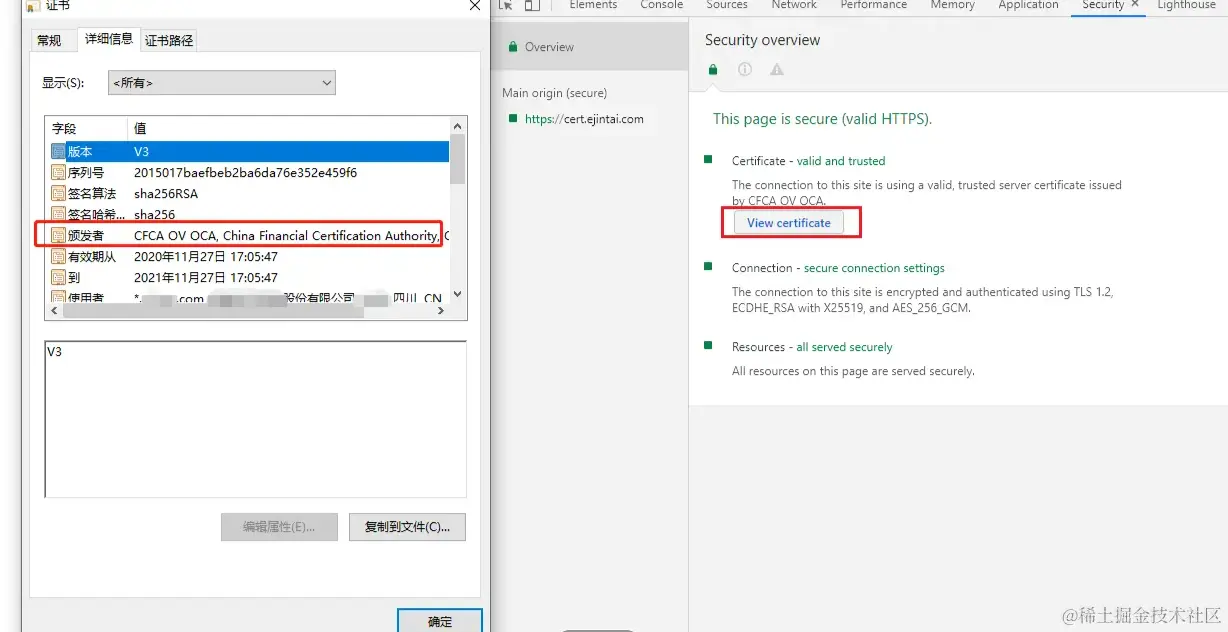Click the 使用者 field row icon

coord(58,297)
